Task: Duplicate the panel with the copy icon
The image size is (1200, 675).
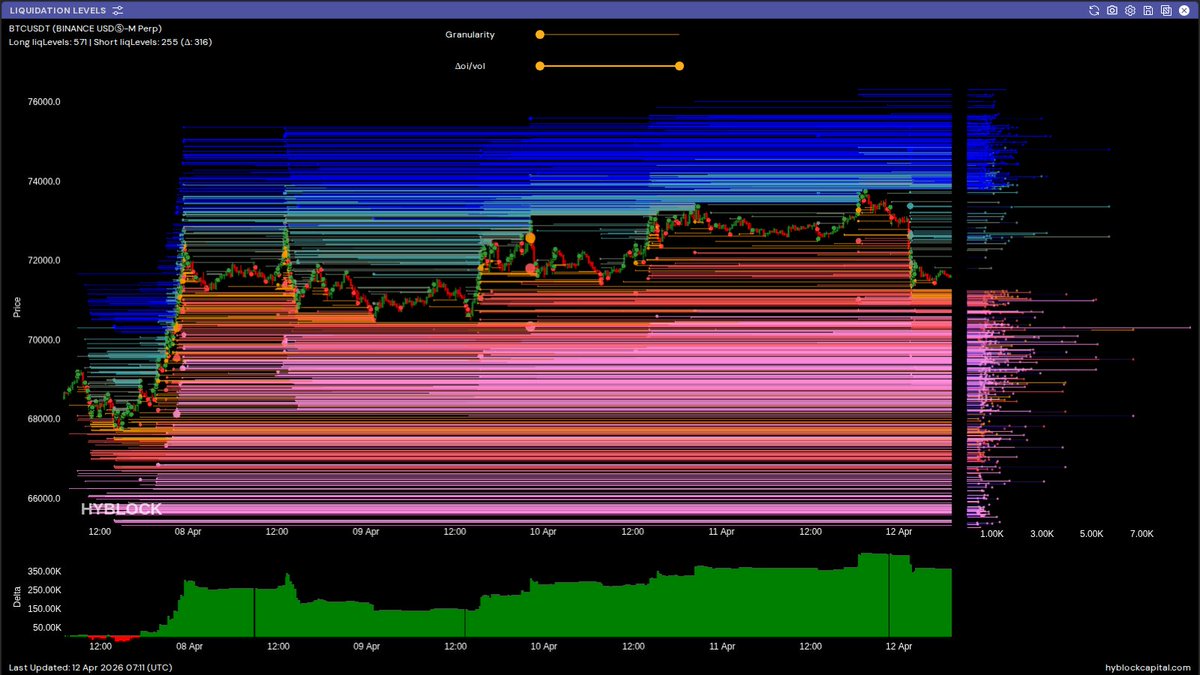Action: tap(1166, 10)
